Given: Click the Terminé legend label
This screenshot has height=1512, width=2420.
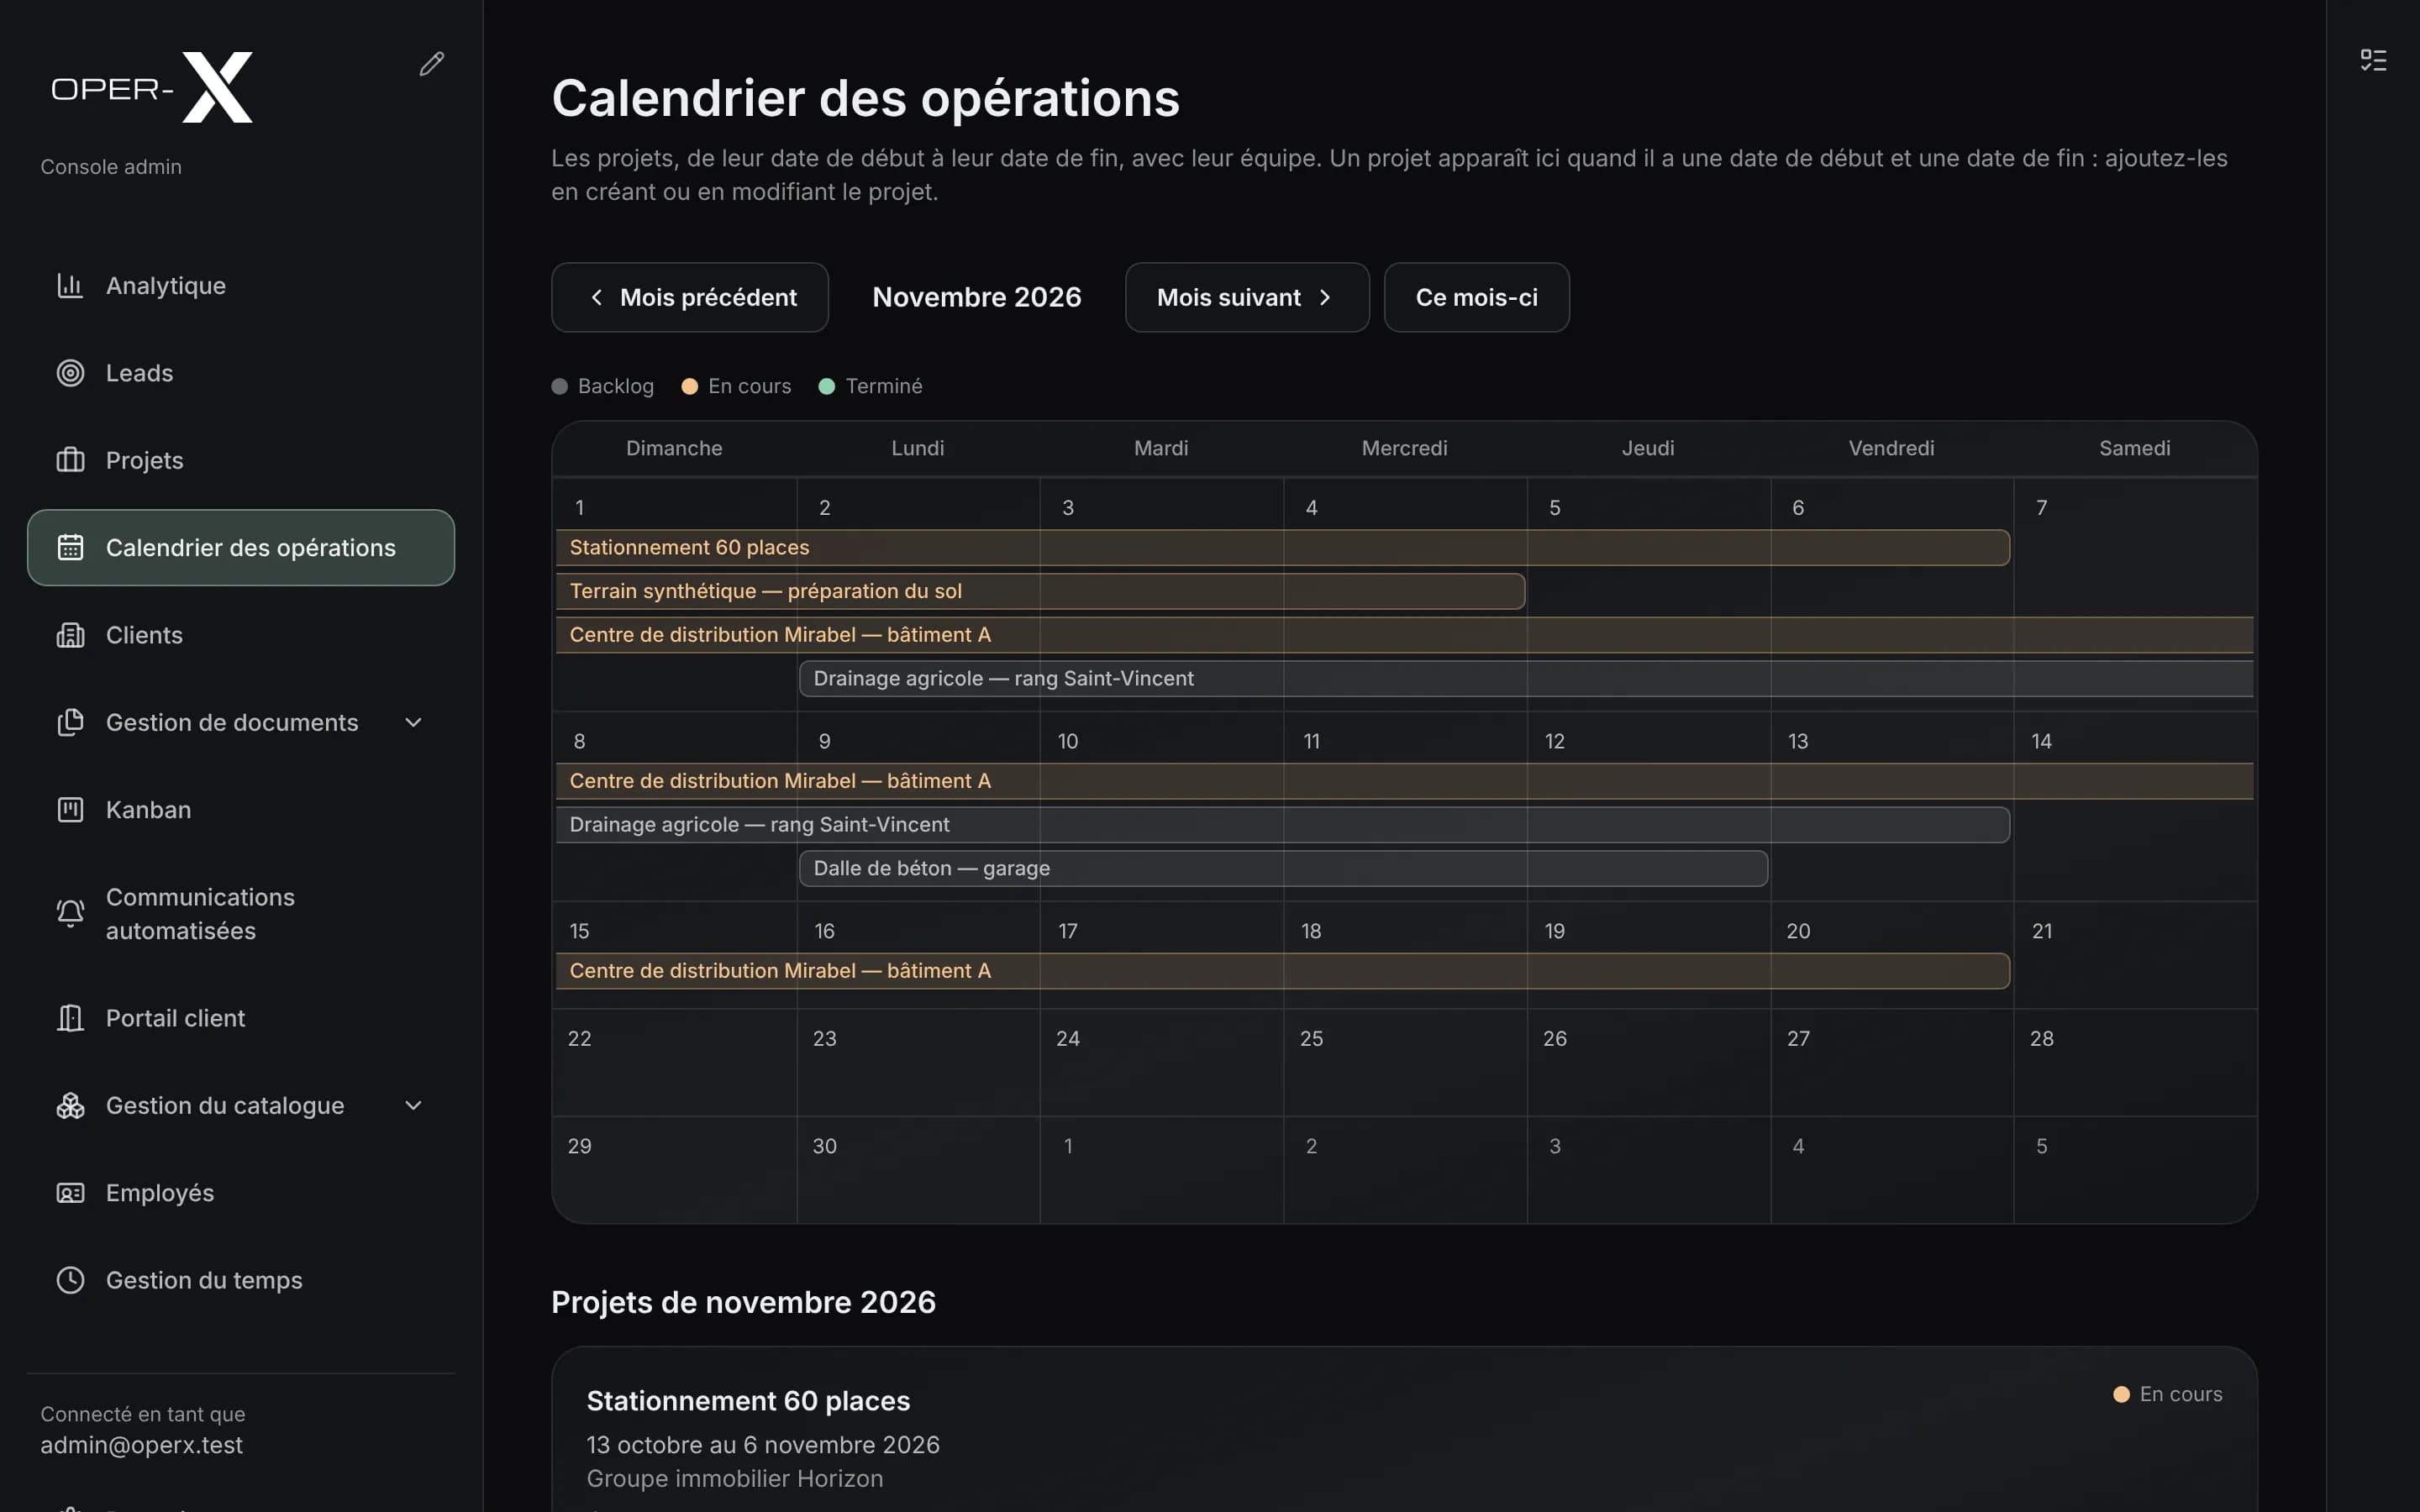Looking at the screenshot, I should [x=884, y=386].
